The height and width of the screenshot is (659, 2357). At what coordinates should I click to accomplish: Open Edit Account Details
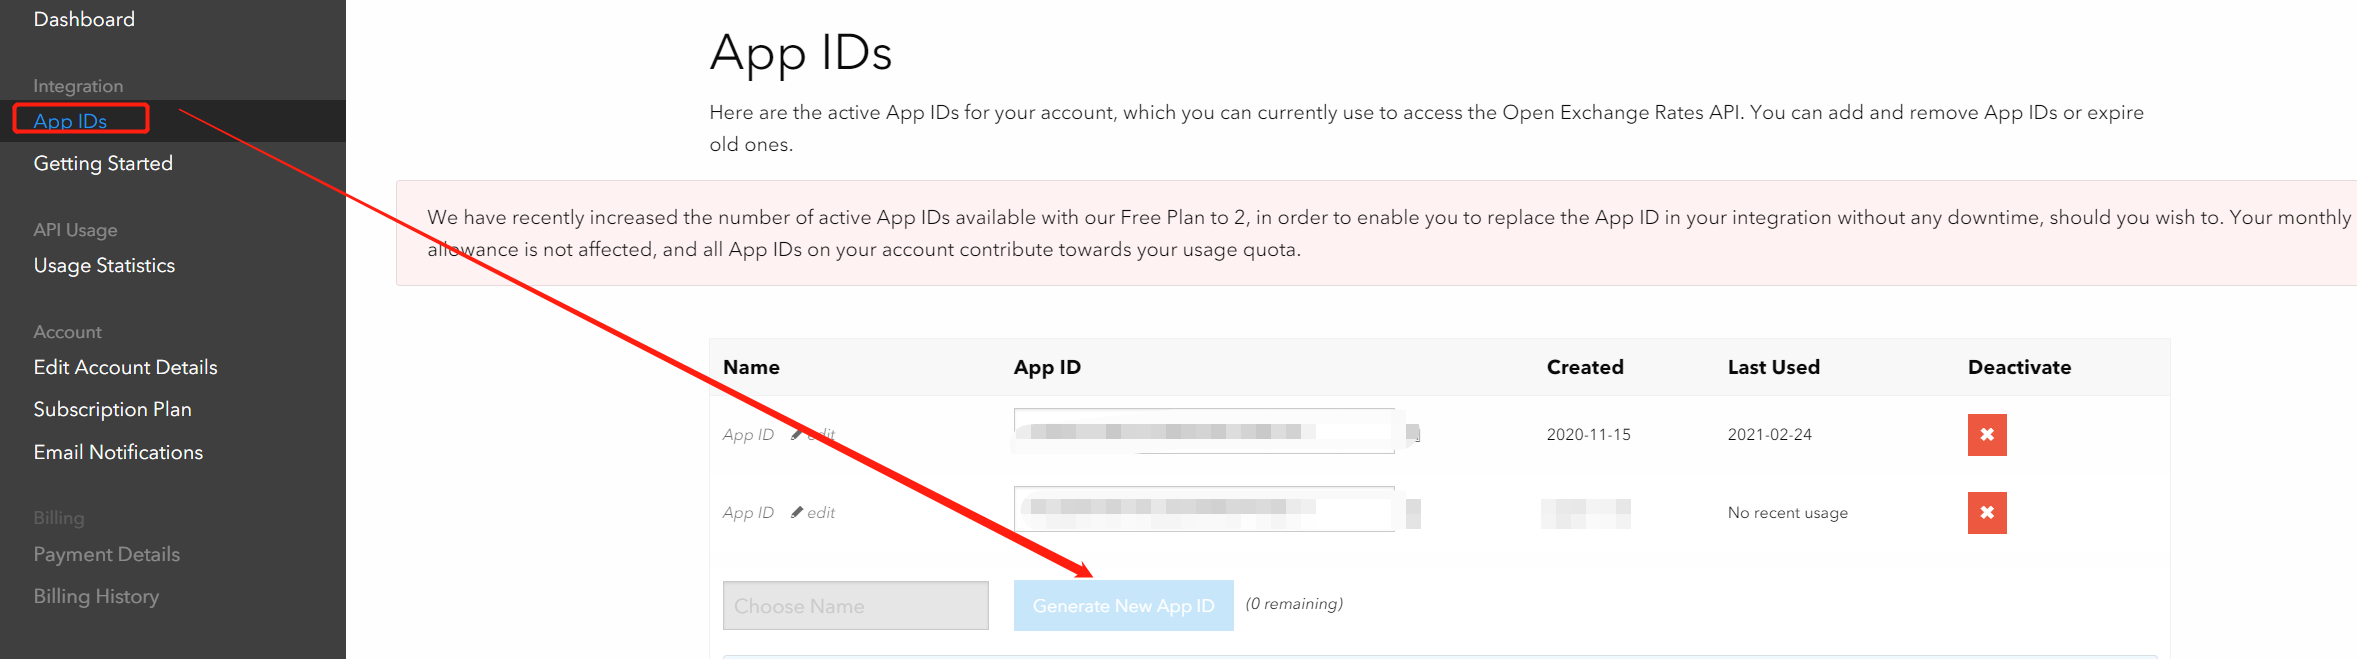[x=125, y=367]
